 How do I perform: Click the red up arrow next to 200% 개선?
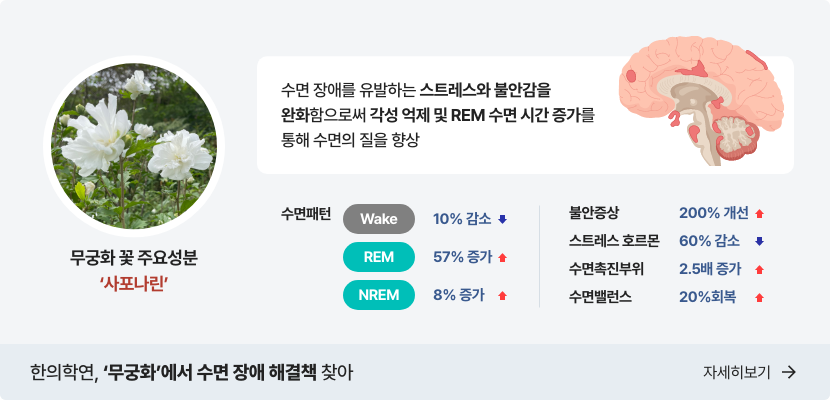(760, 214)
